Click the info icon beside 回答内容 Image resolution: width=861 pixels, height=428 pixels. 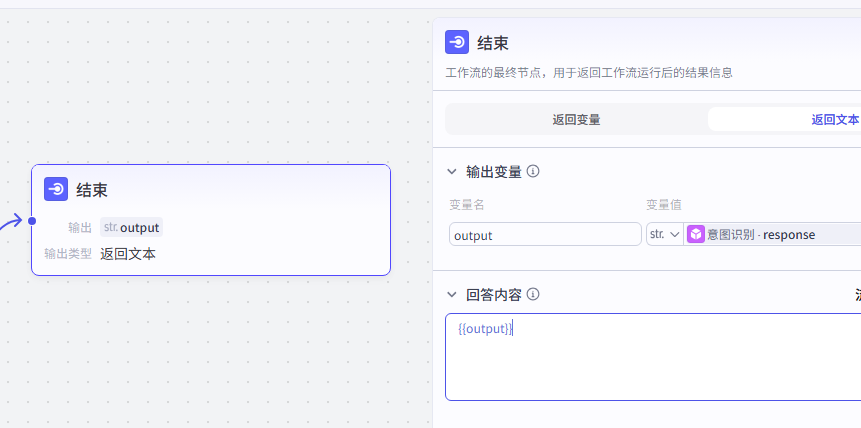(x=533, y=294)
